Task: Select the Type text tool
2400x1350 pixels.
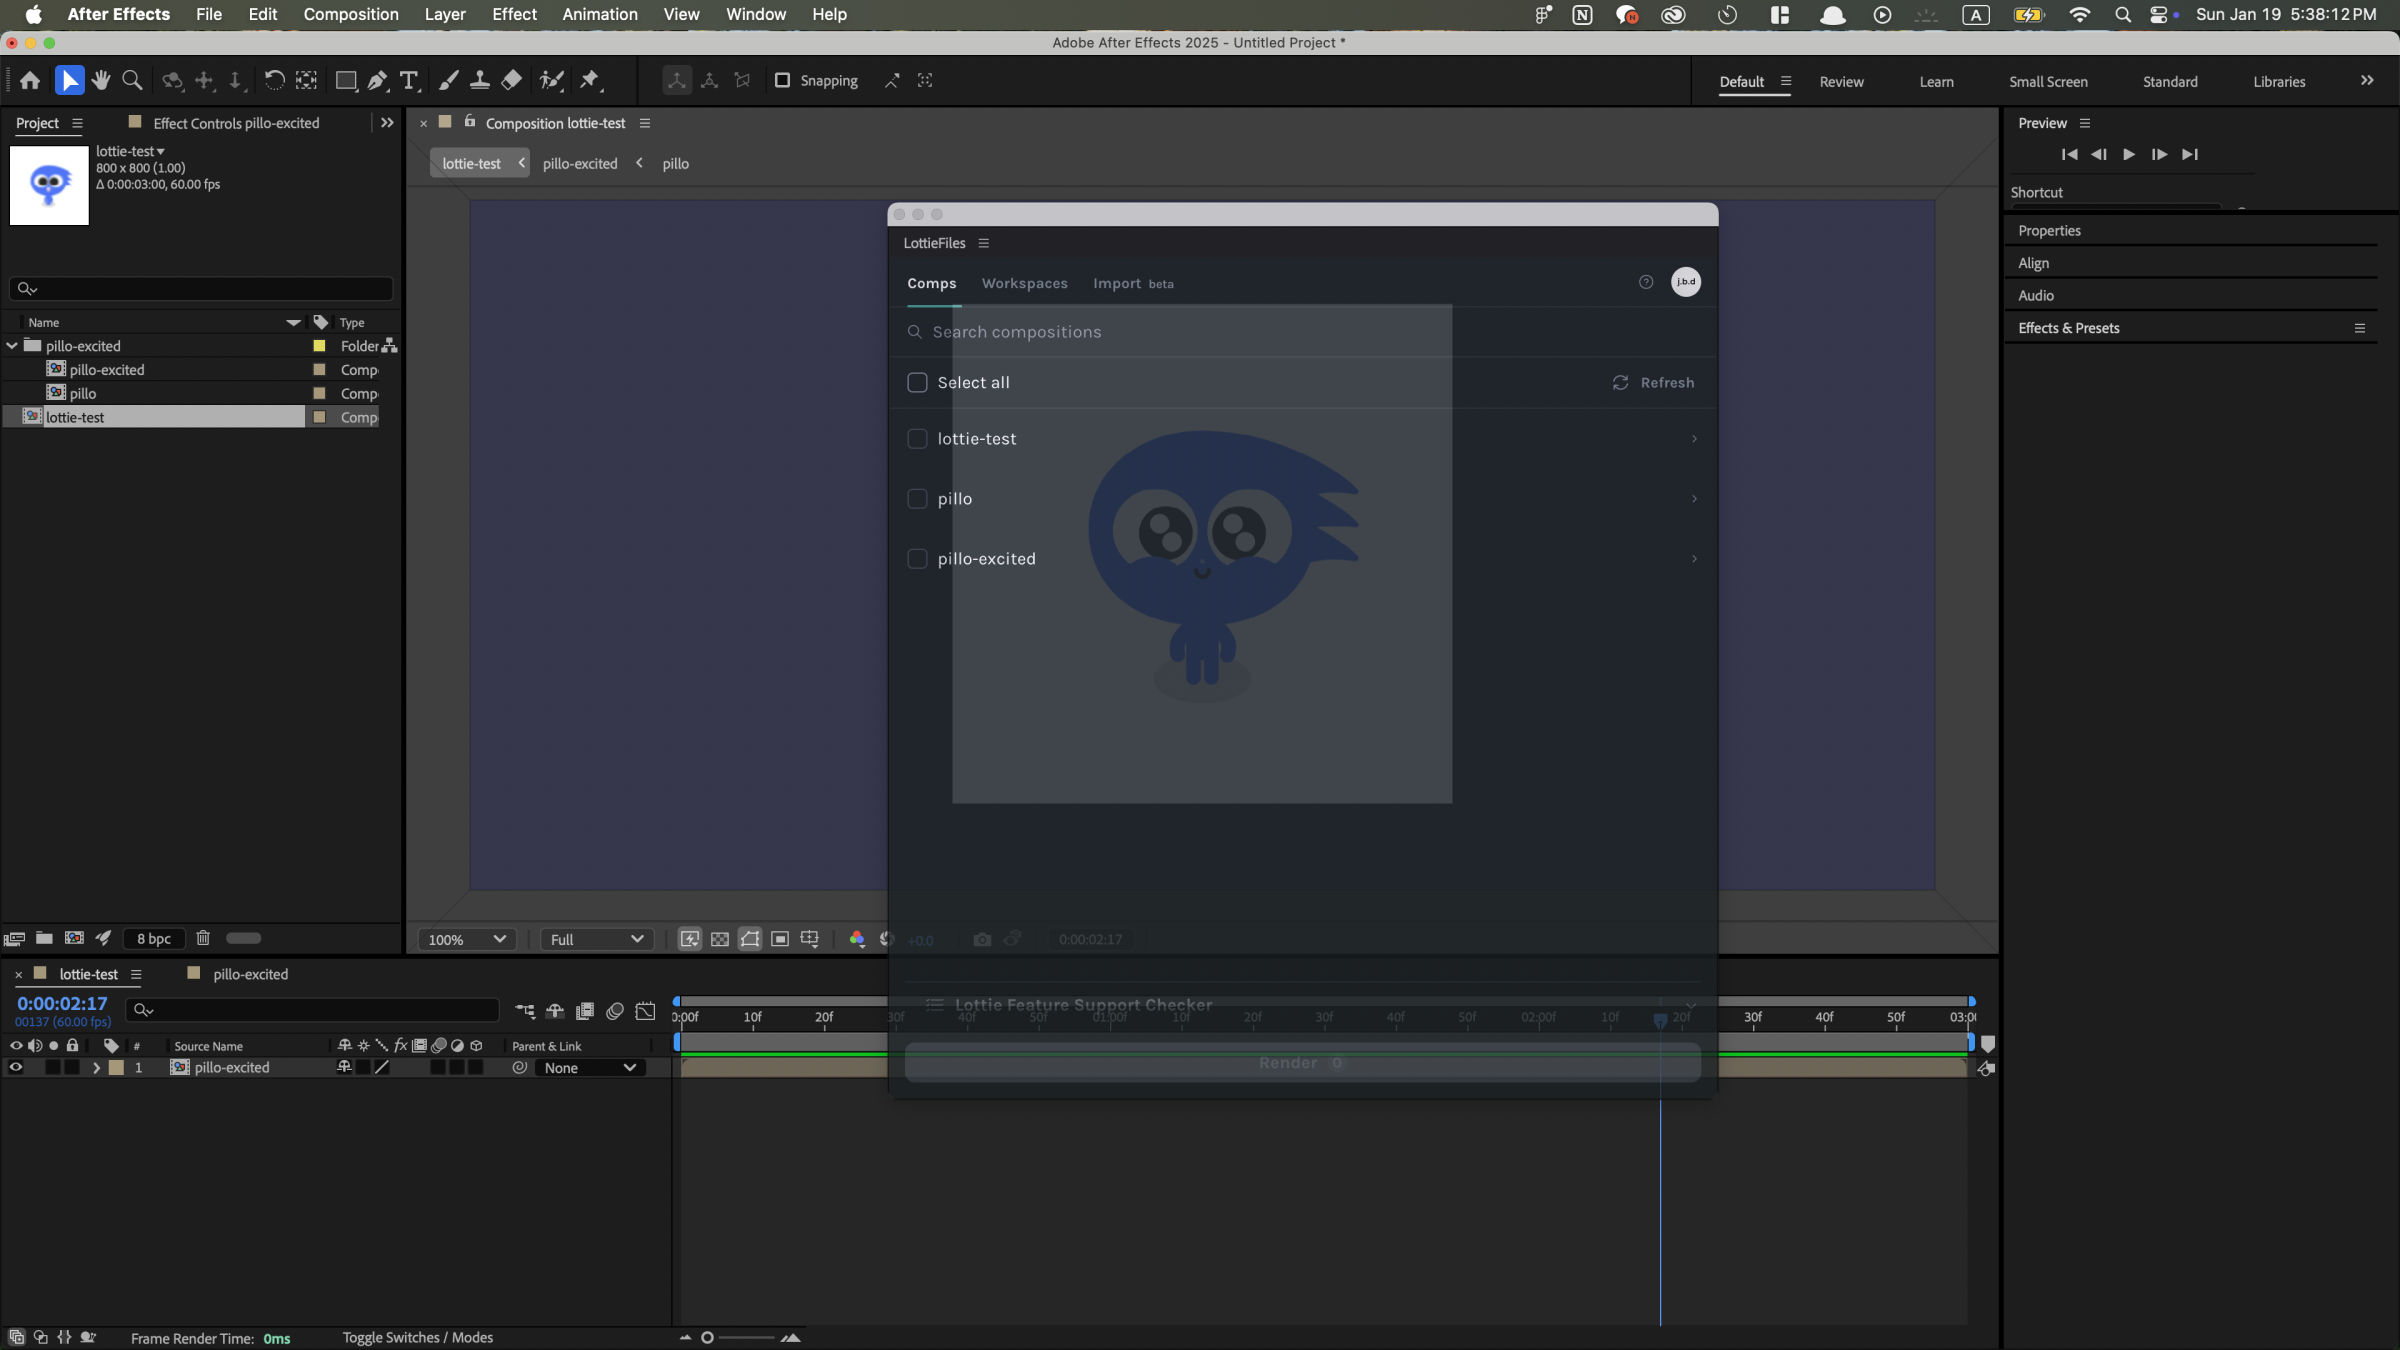Action: pos(409,80)
